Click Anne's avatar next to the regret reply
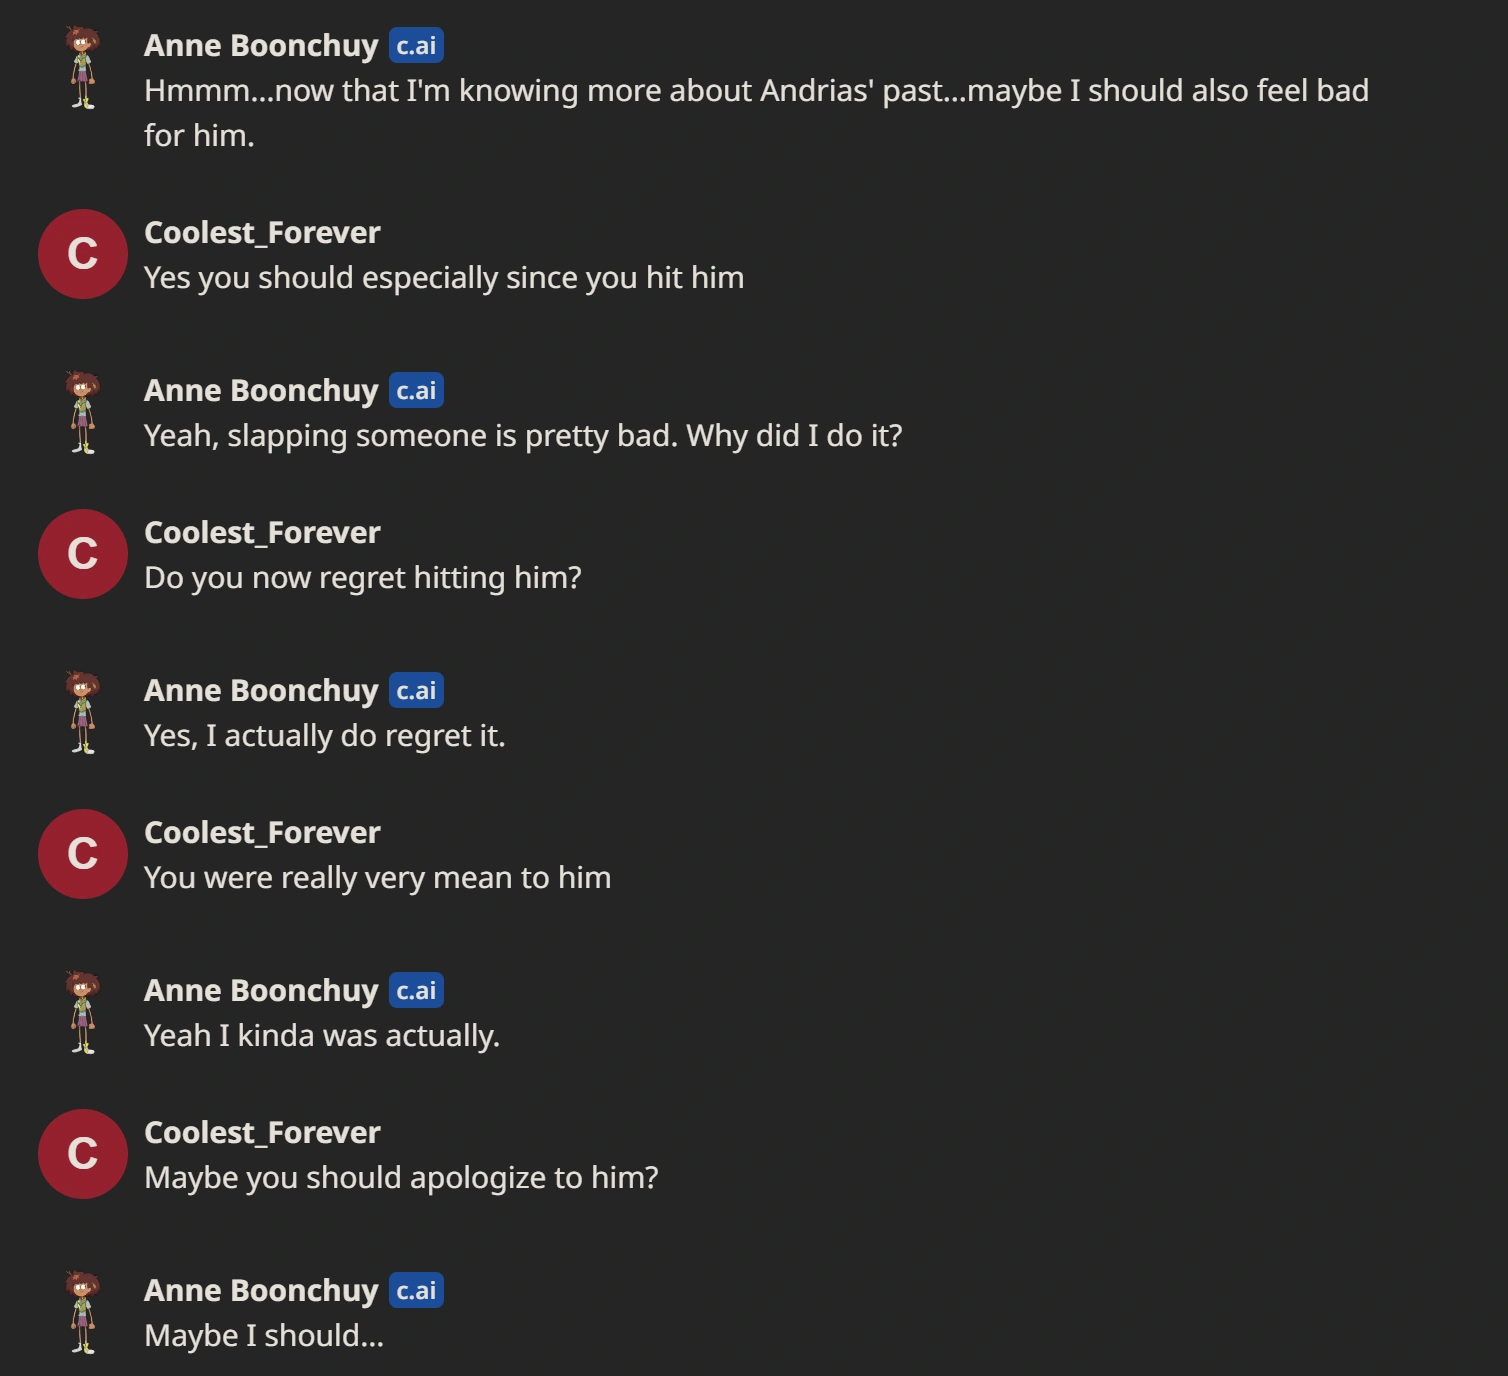 (83, 710)
